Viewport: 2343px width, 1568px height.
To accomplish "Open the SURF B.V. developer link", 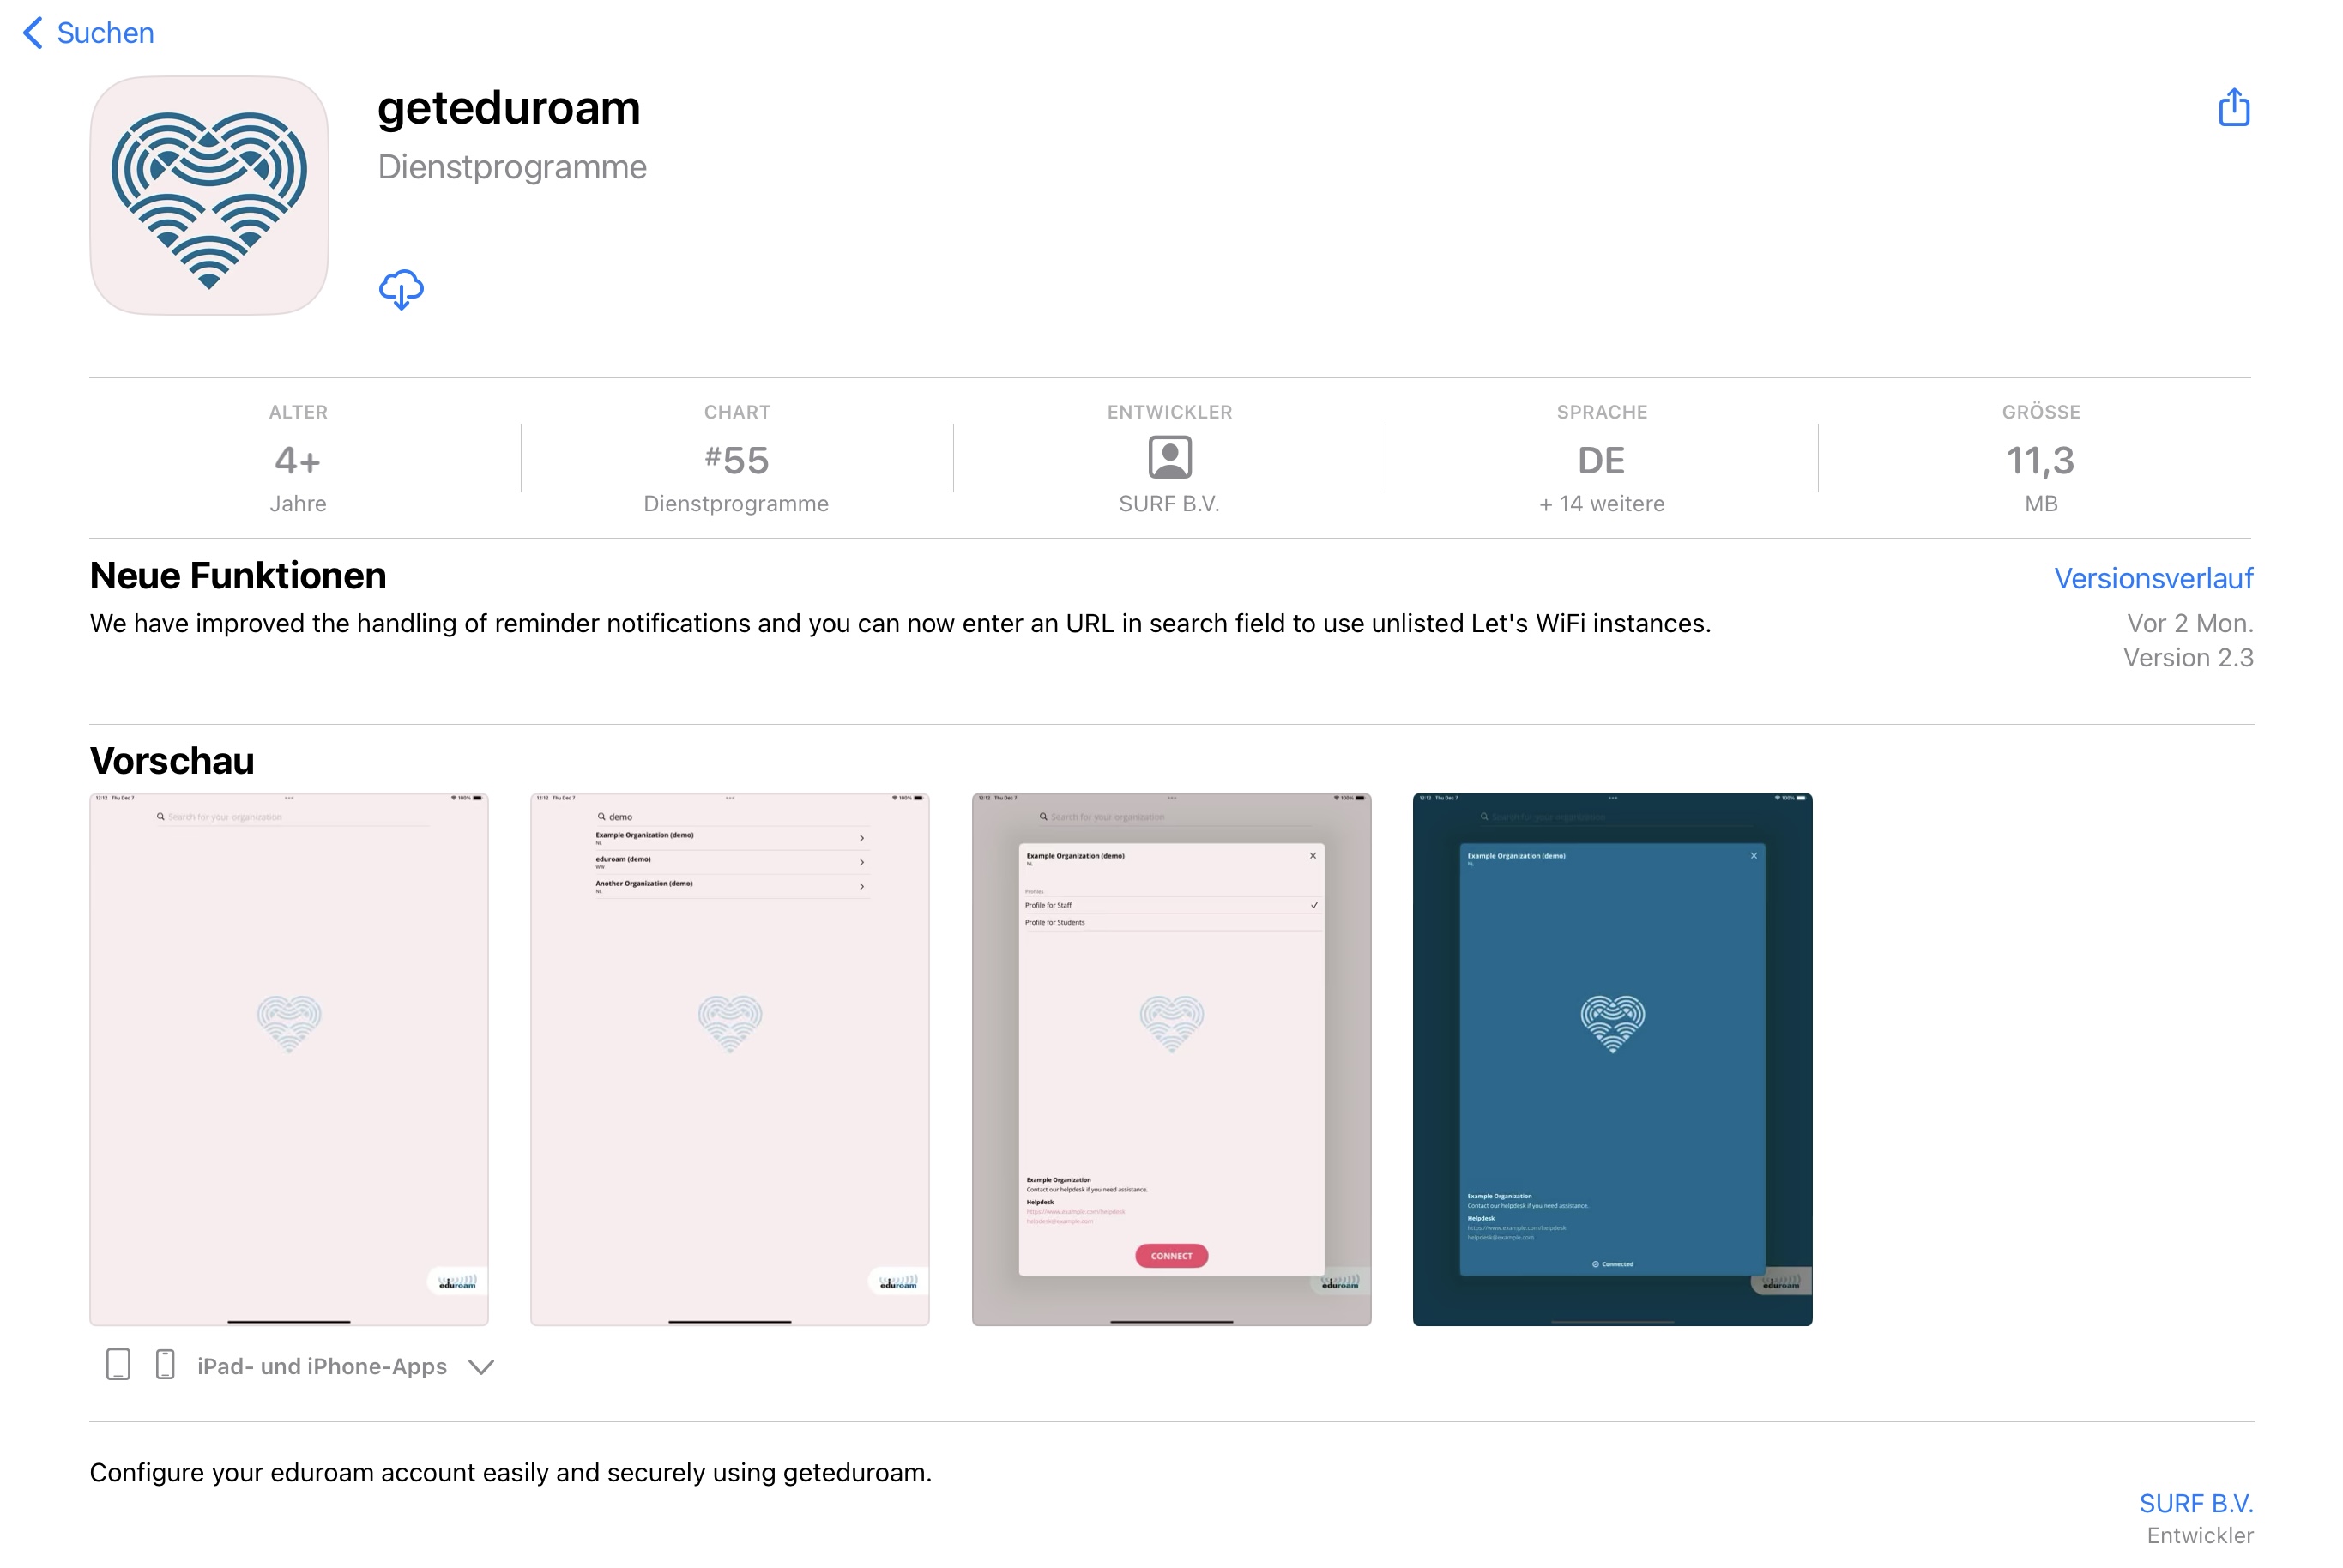I will (2195, 1503).
